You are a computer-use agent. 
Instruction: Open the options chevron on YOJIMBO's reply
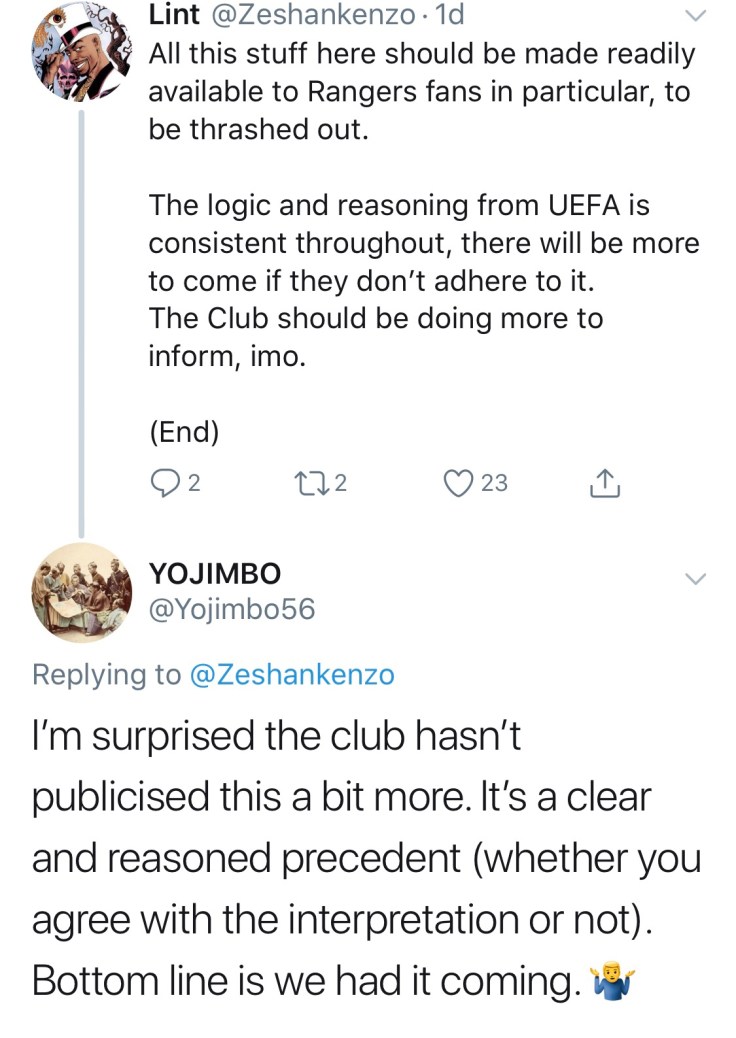pos(696,579)
